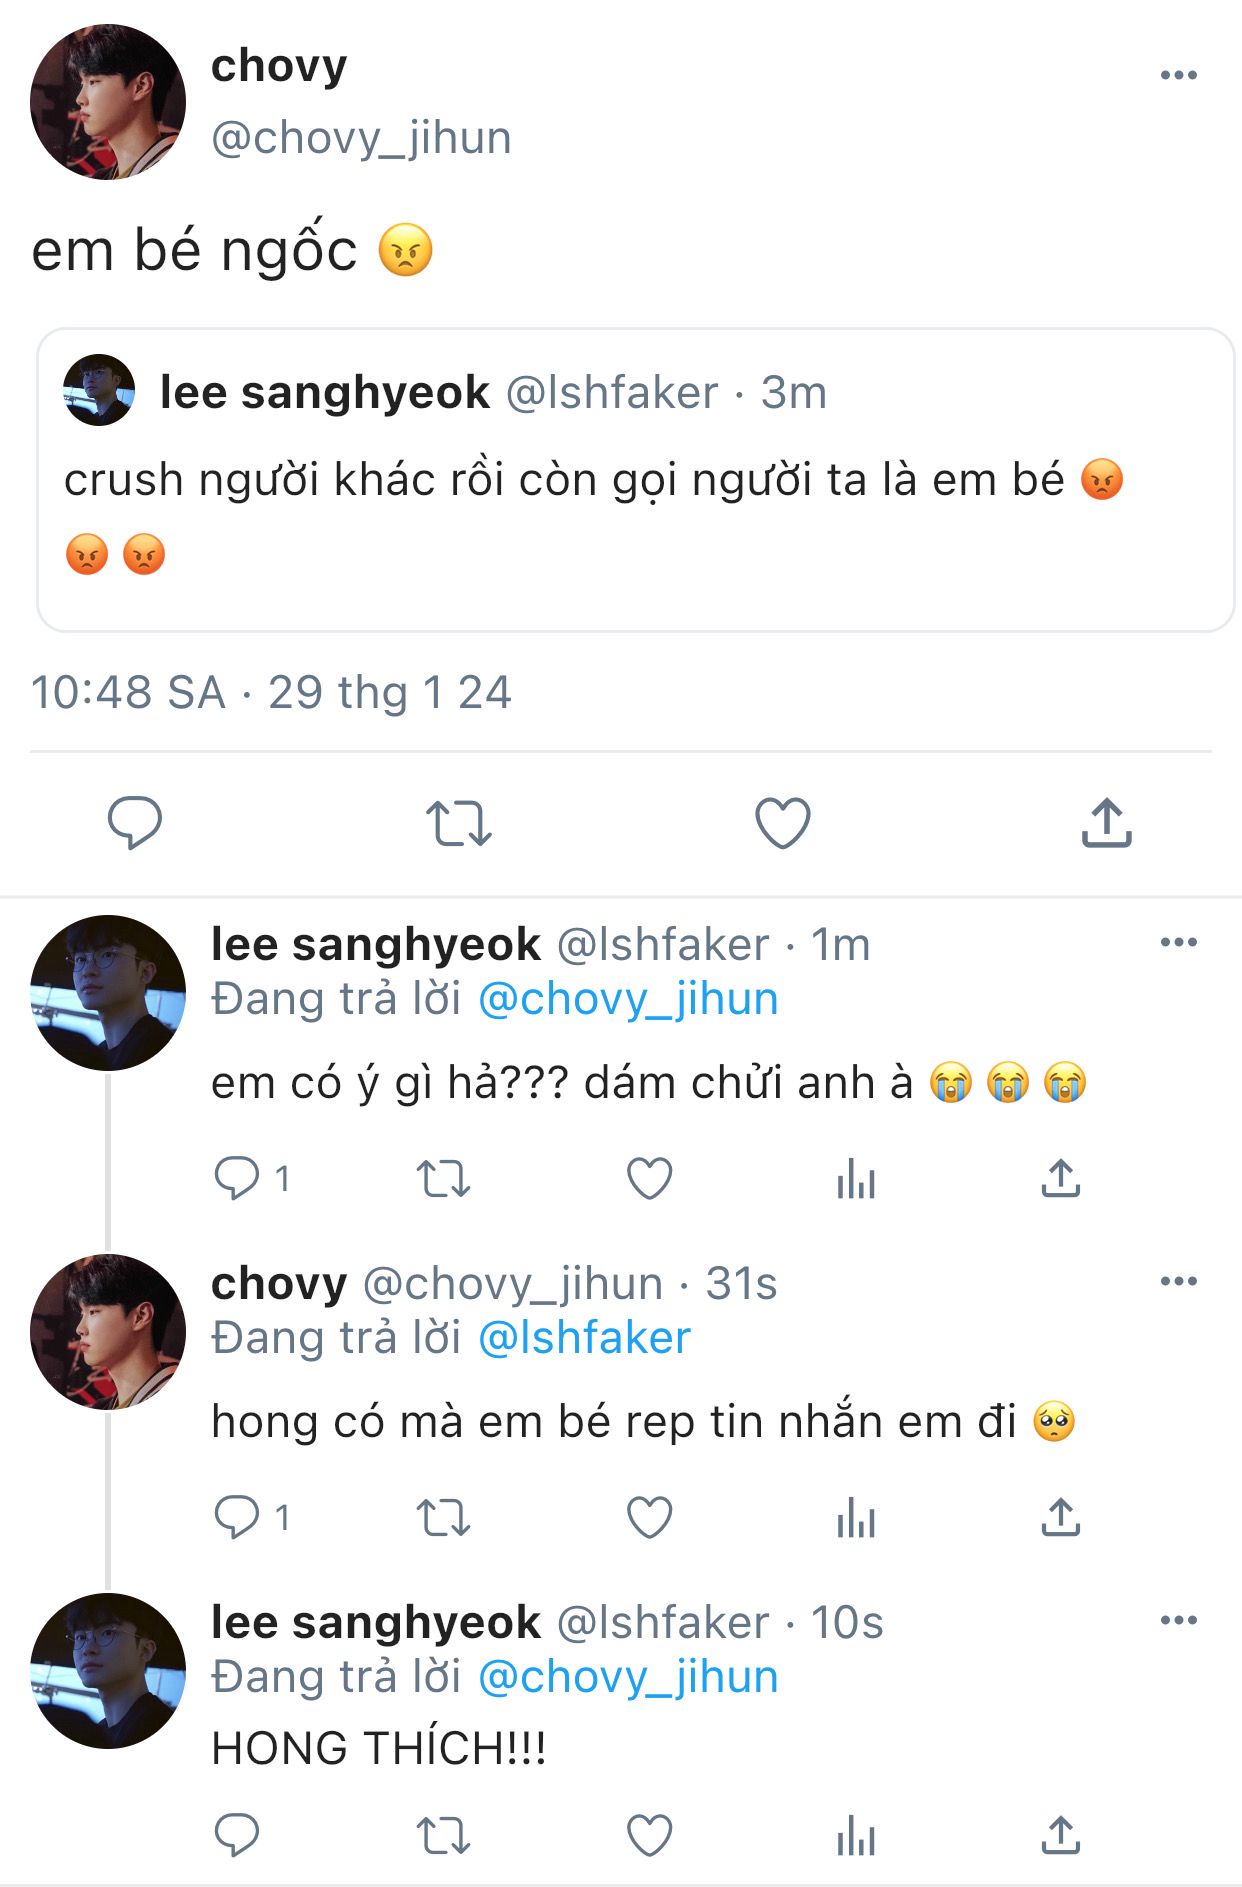Retweet the "hong có mà em bé" reply

pos(443,1517)
